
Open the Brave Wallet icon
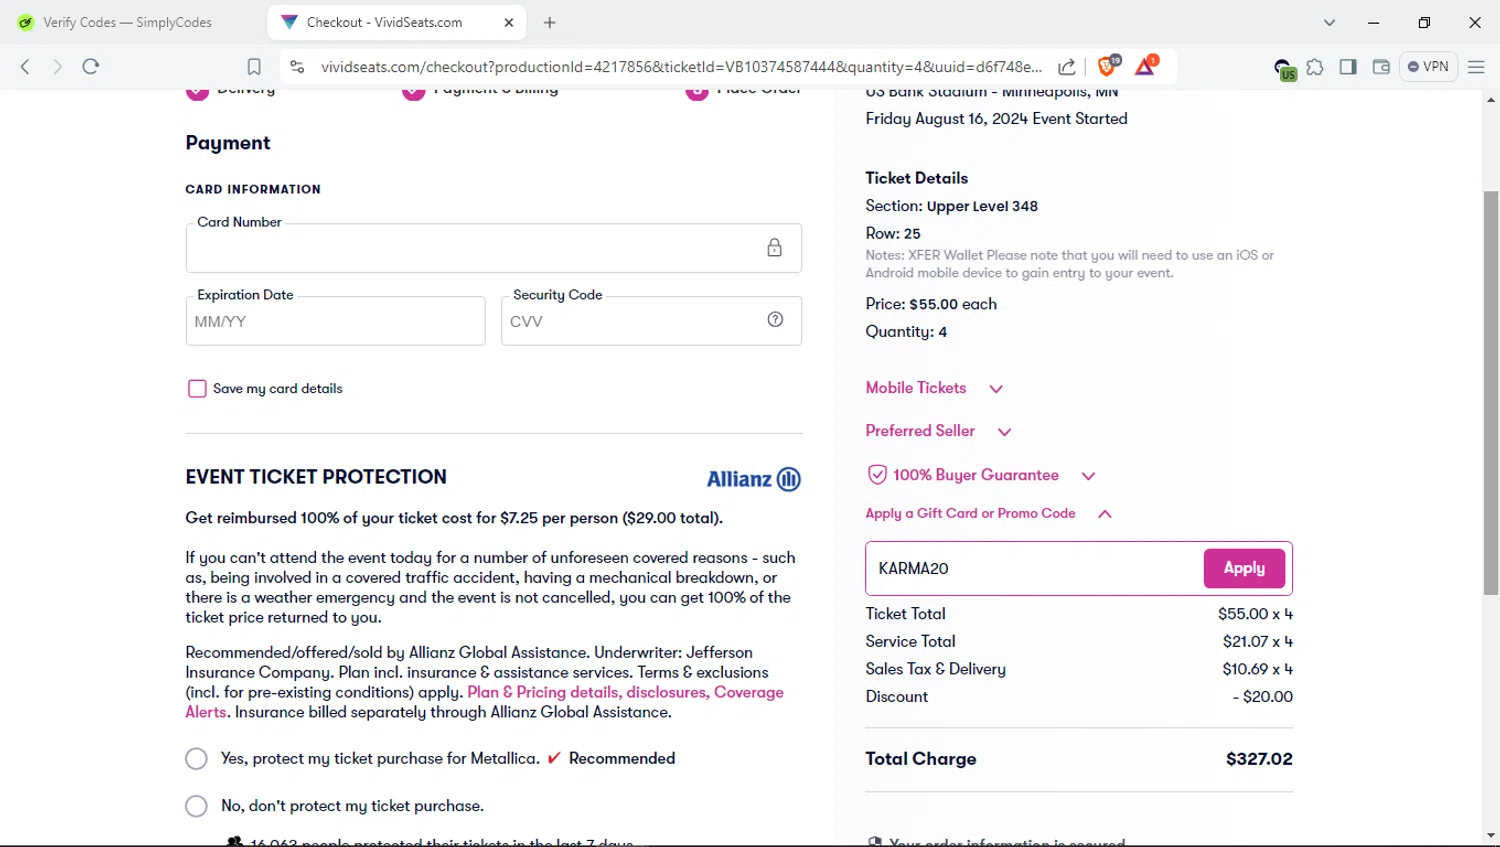pos(1381,67)
